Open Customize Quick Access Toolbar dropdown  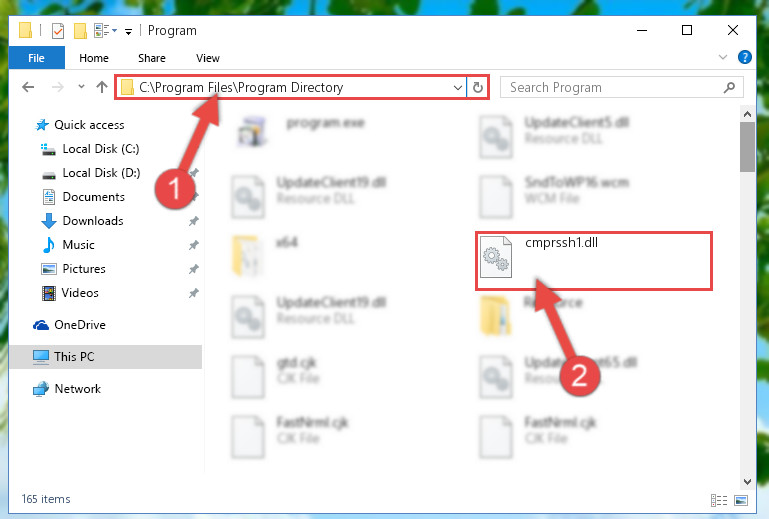coord(128,32)
